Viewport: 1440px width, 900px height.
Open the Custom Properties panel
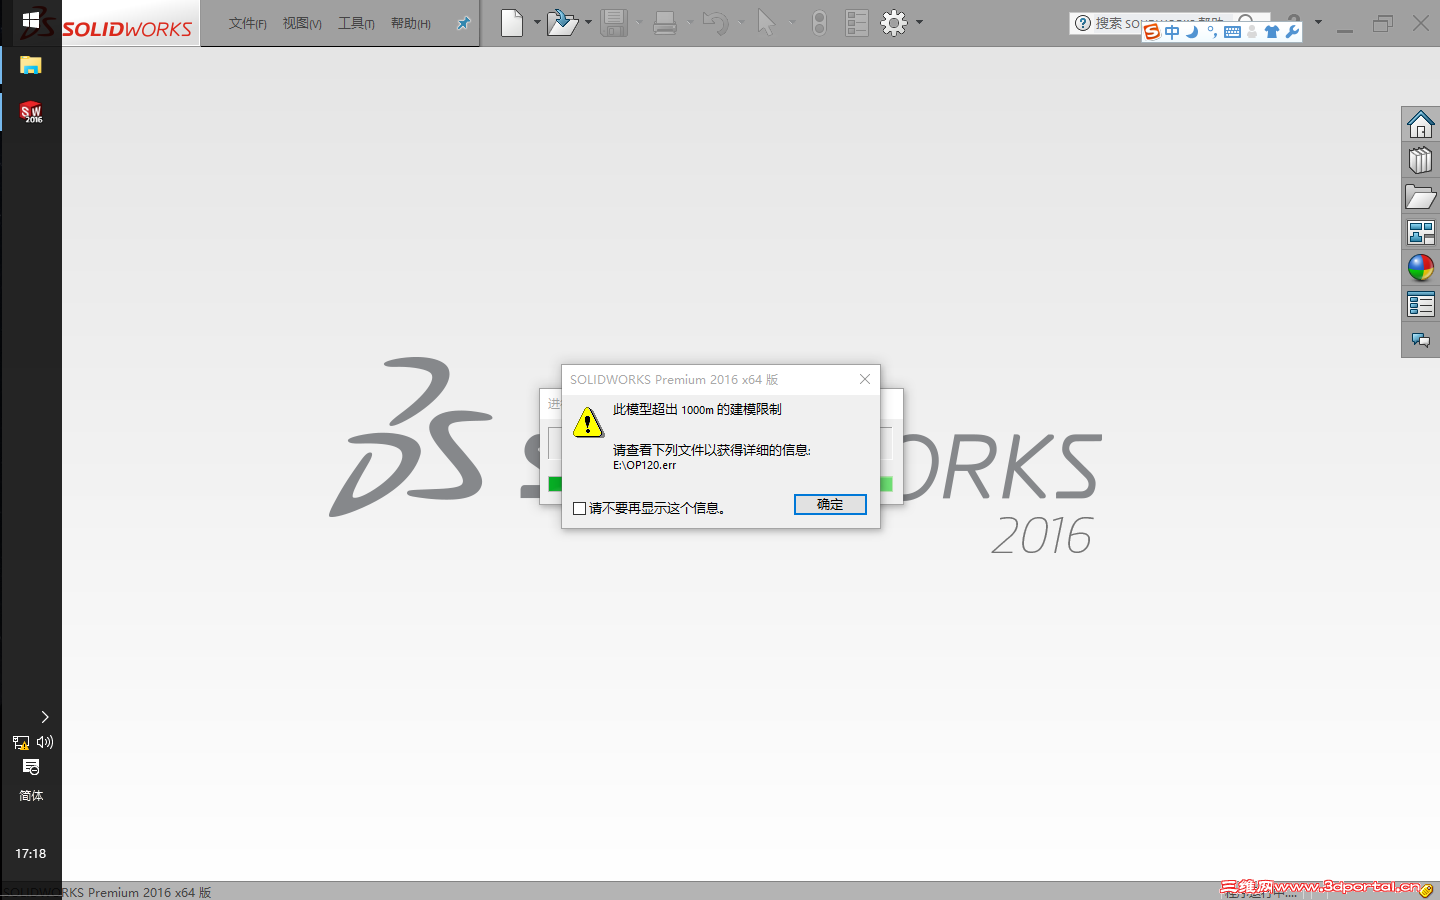pos(1420,303)
